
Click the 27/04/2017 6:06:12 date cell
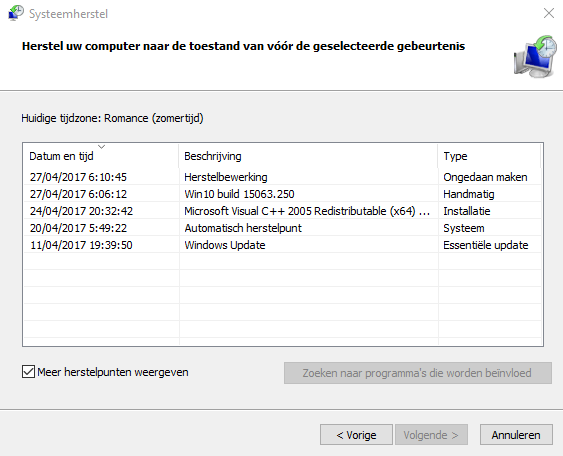[x=78, y=194]
